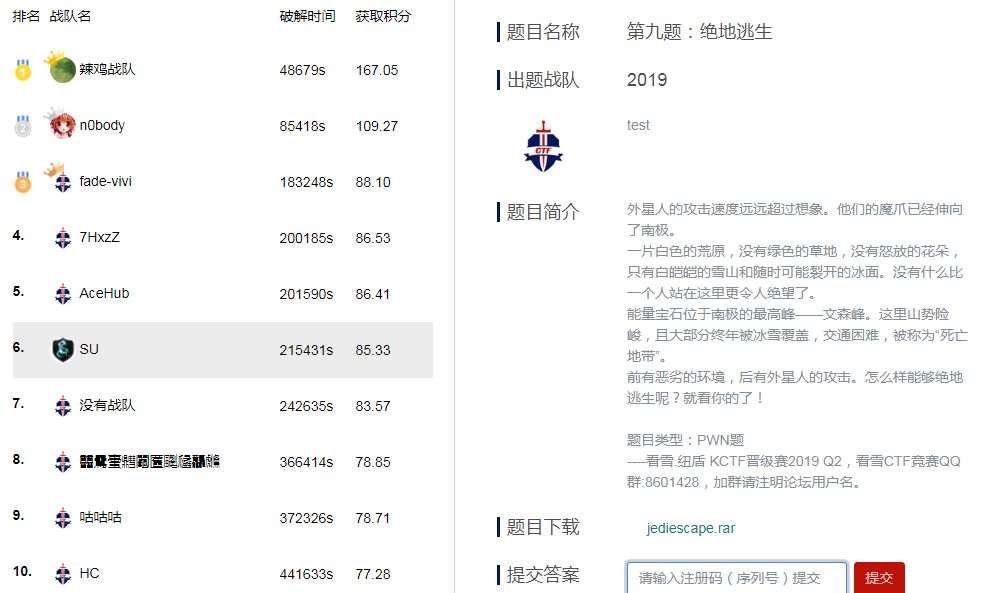Click the 没有战队 team badge icon

[63, 406]
